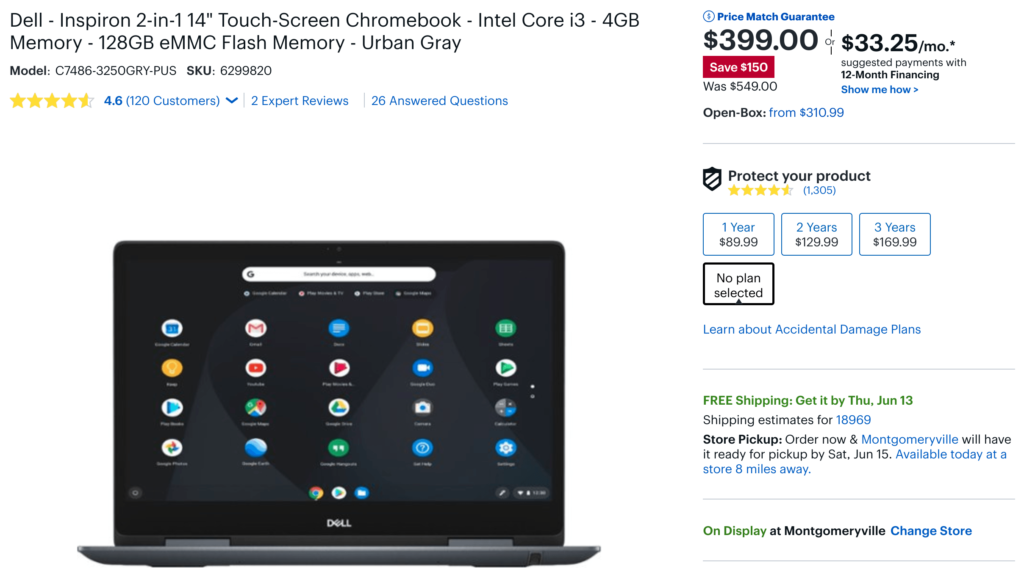Change shipping zip code 18969

854,420
